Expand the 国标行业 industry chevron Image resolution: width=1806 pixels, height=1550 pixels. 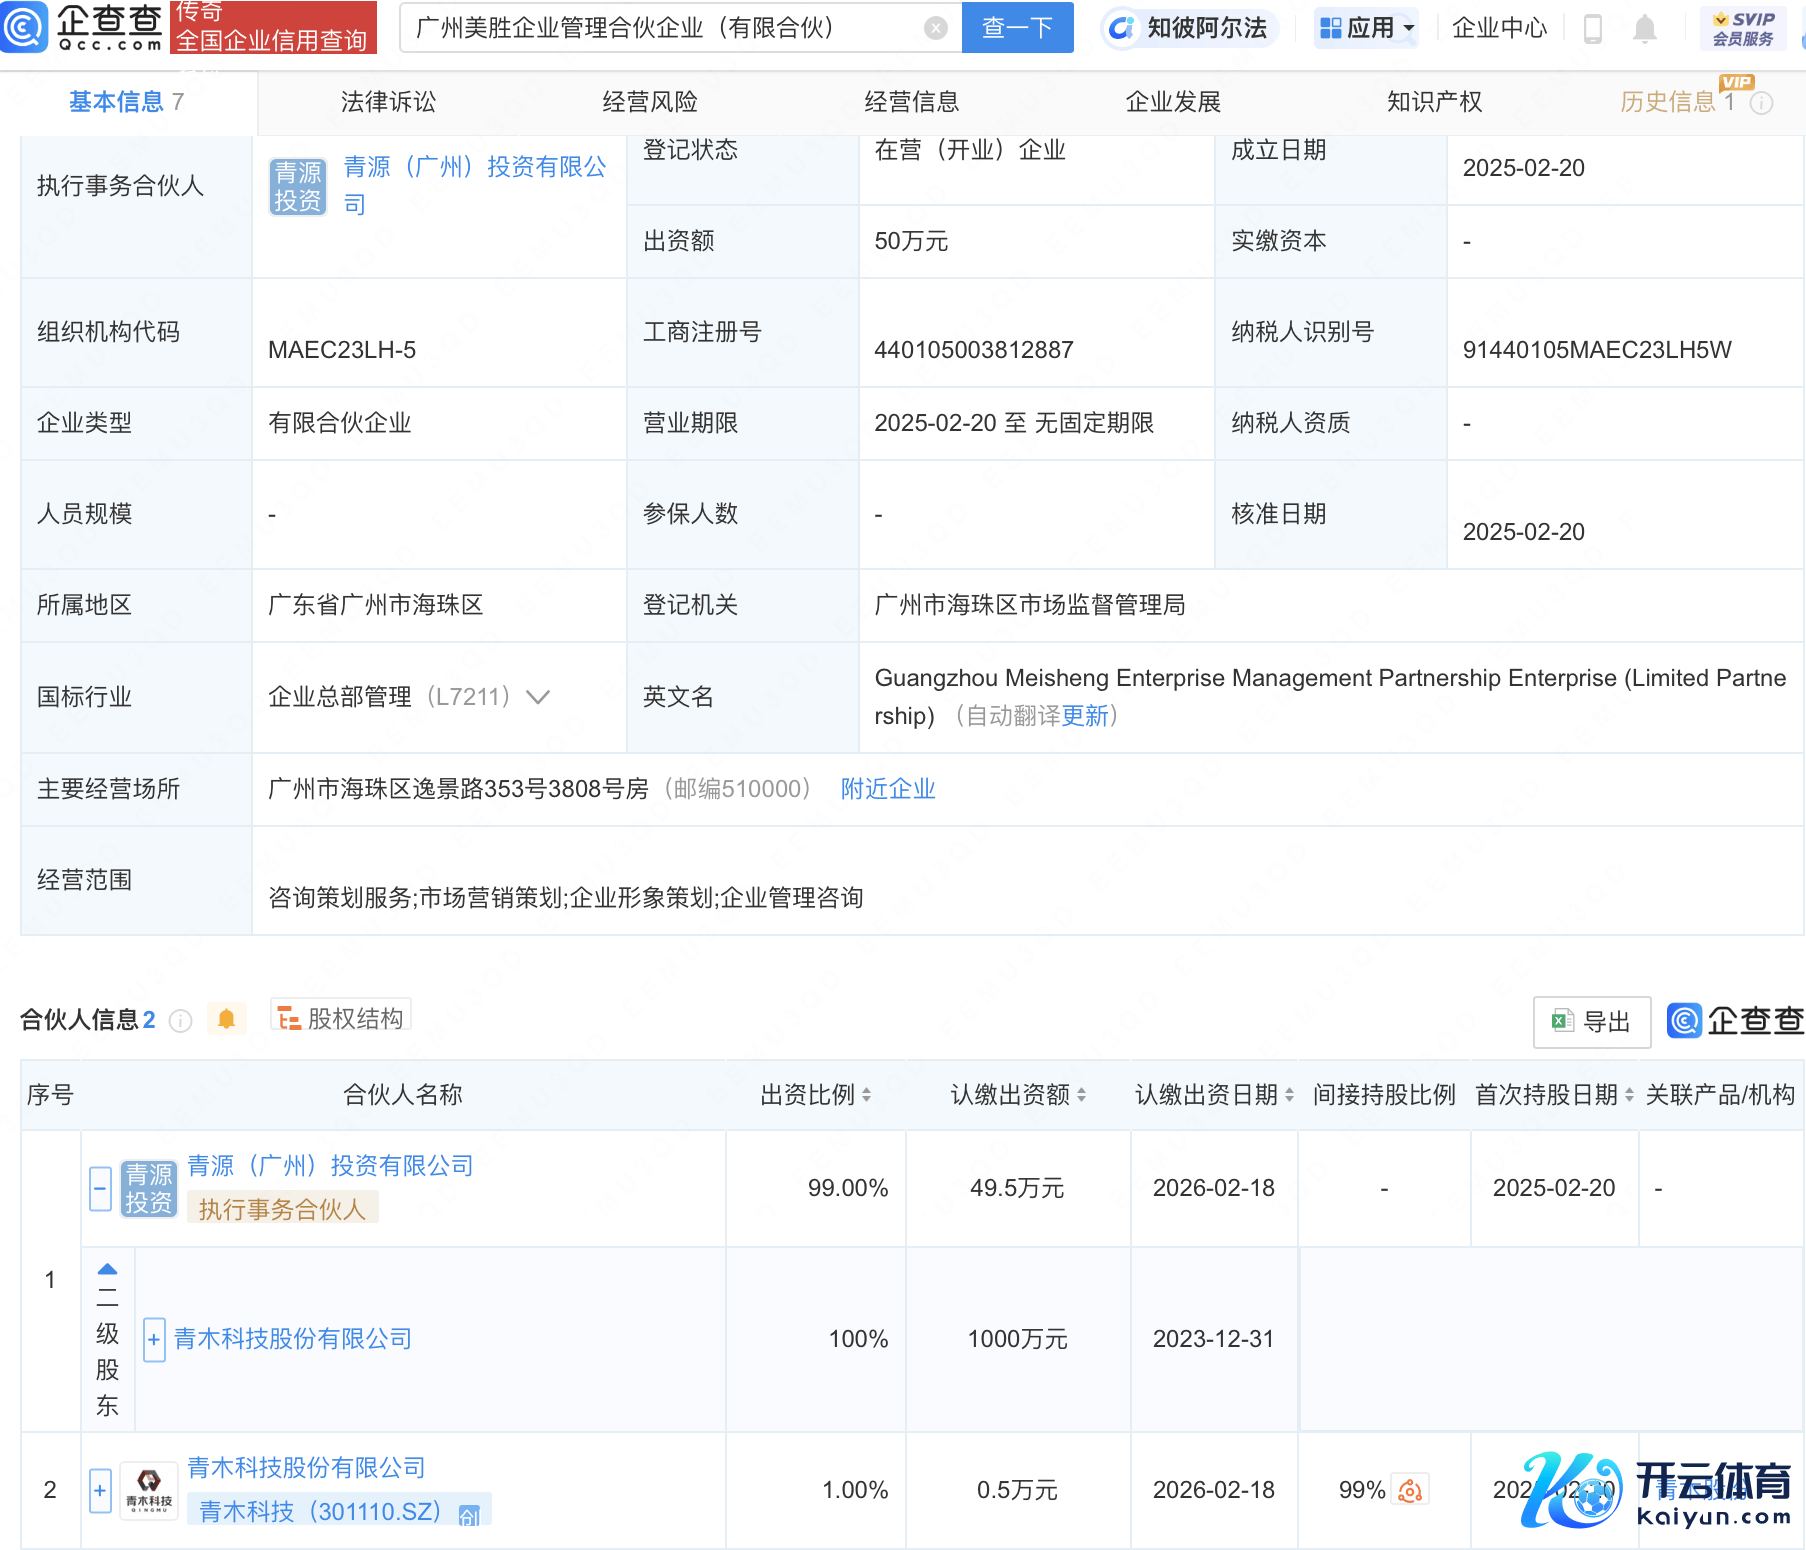tap(538, 697)
